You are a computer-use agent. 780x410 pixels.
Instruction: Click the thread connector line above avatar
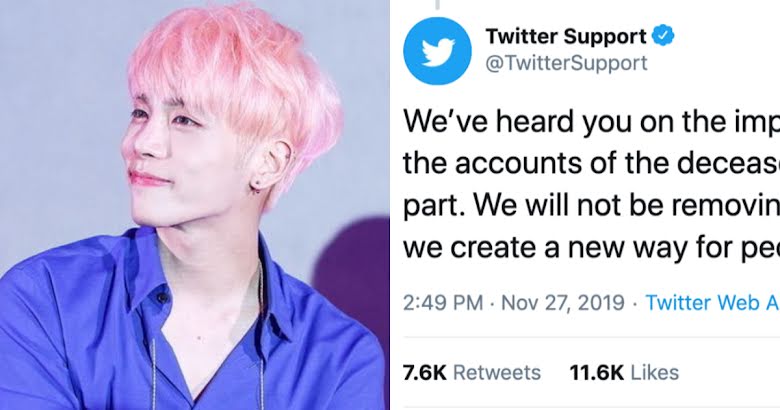click(437, 4)
